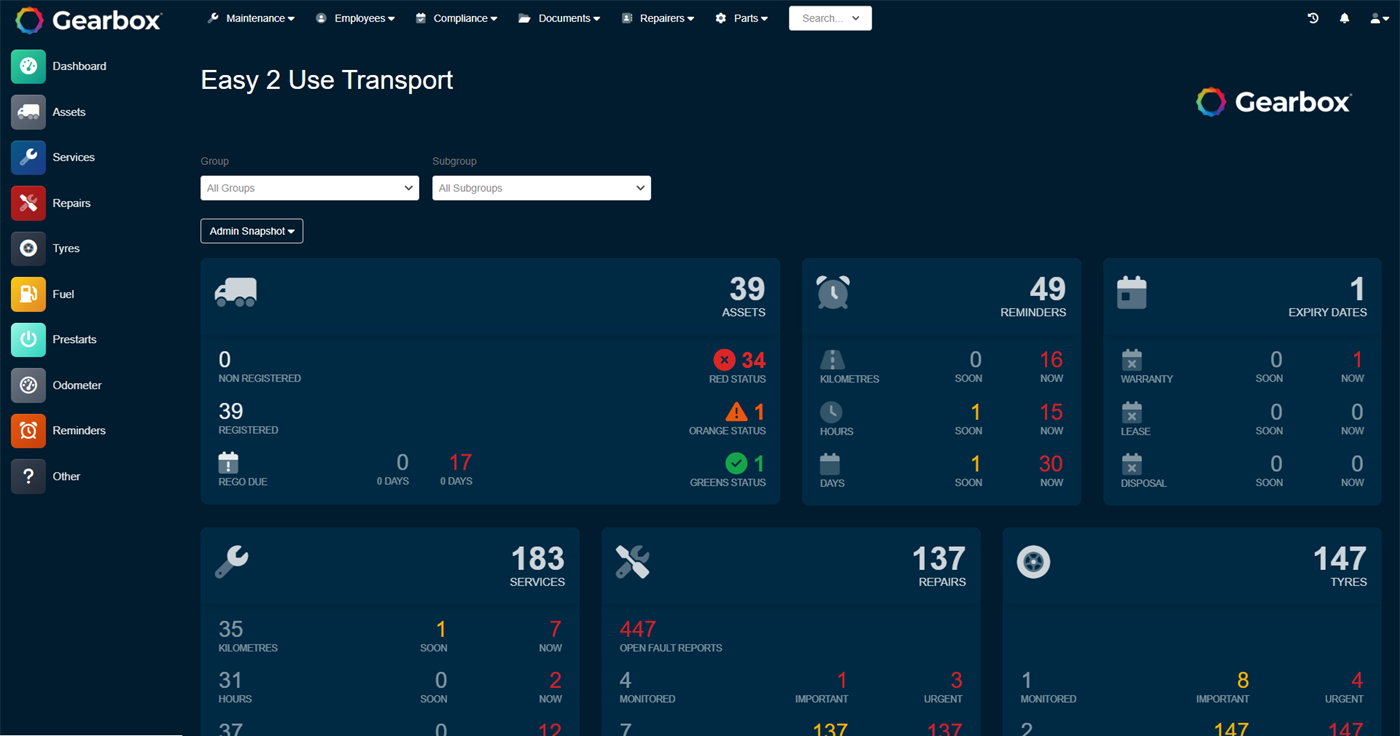Click the large Gearbox logo at top-right
The height and width of the screenshot is (736, 1400).
pos(1274,101)
